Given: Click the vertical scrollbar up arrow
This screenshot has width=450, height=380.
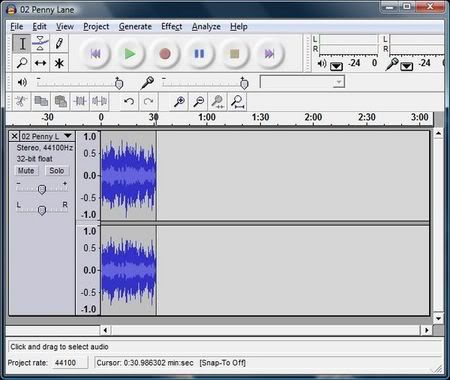Looking at the screenshot, I should tap(438, 134).
